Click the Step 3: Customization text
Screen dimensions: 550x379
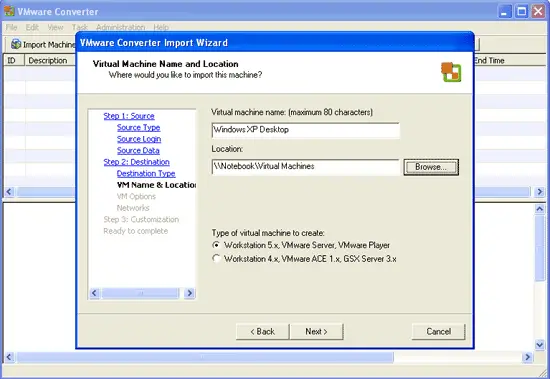141,220
